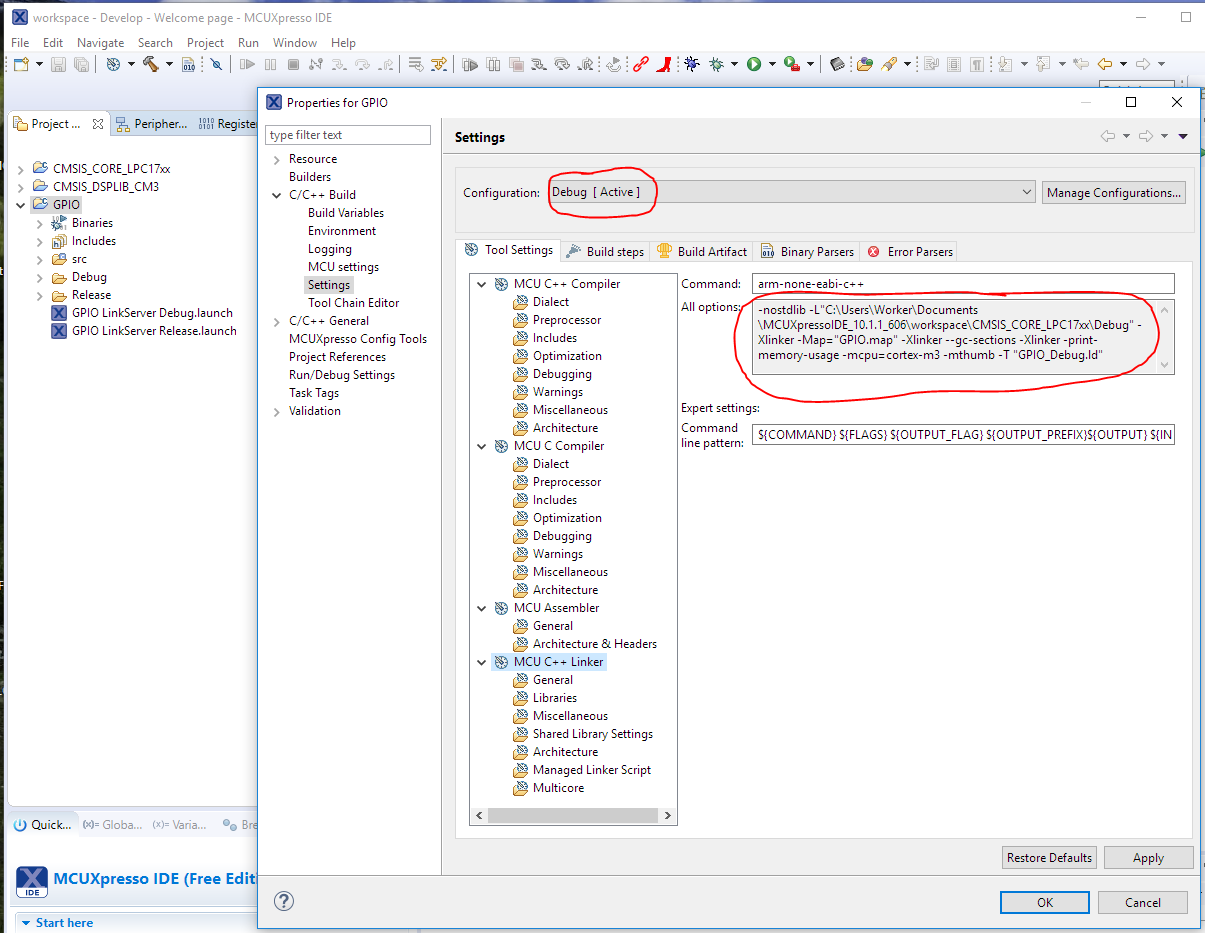Viewport: 1205px width, 933px height.
Task: Click the blue bug debug icon
Action: pyautogui.click(x=691, y=64)
